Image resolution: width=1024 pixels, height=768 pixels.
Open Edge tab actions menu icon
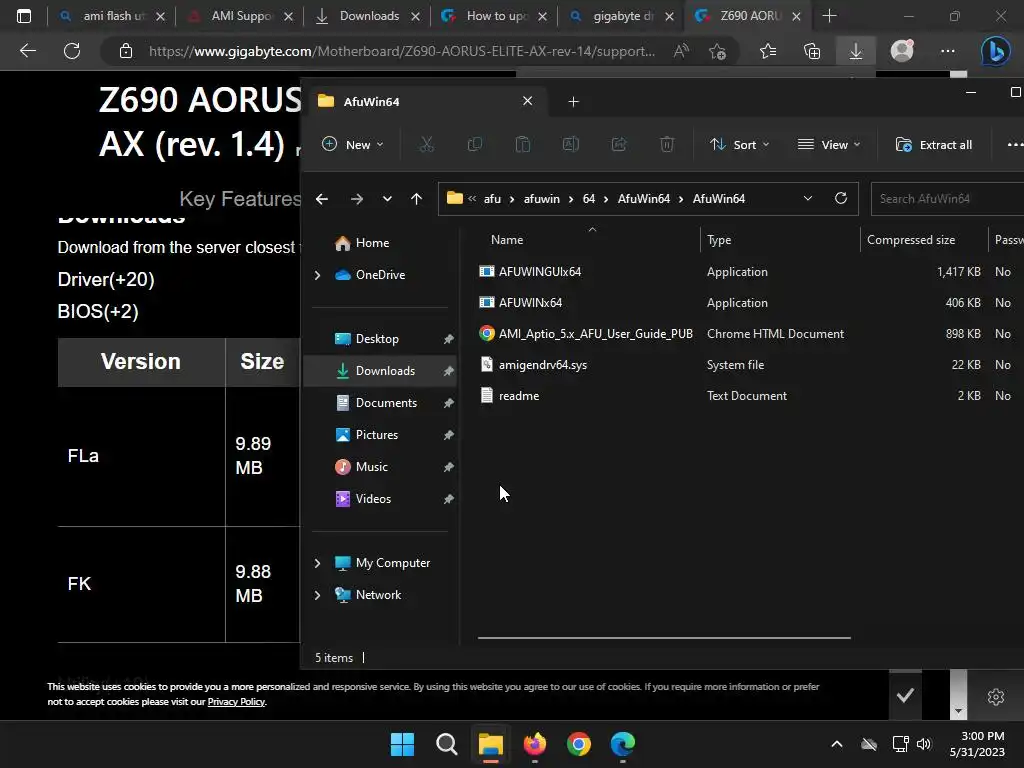[x=24, y=16]
